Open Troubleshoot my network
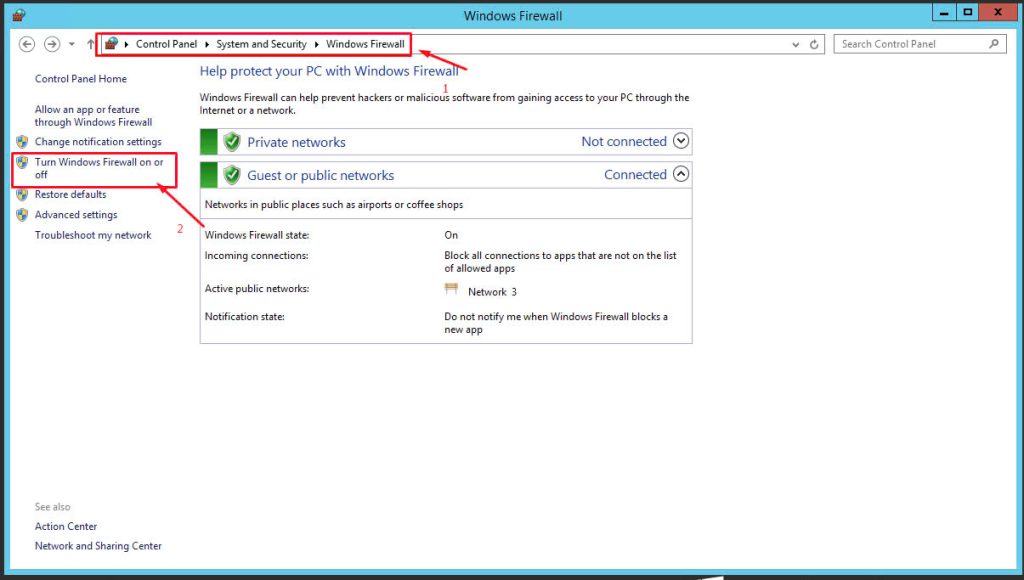This screenshot has height=580, width=1024. tap(93, 234)
